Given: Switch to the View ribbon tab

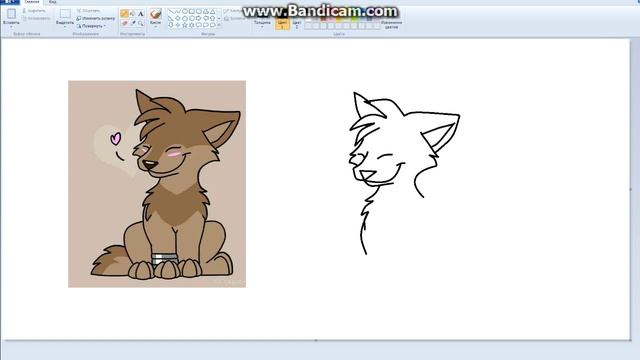Looking at the screenshot, I should (53, 2).
